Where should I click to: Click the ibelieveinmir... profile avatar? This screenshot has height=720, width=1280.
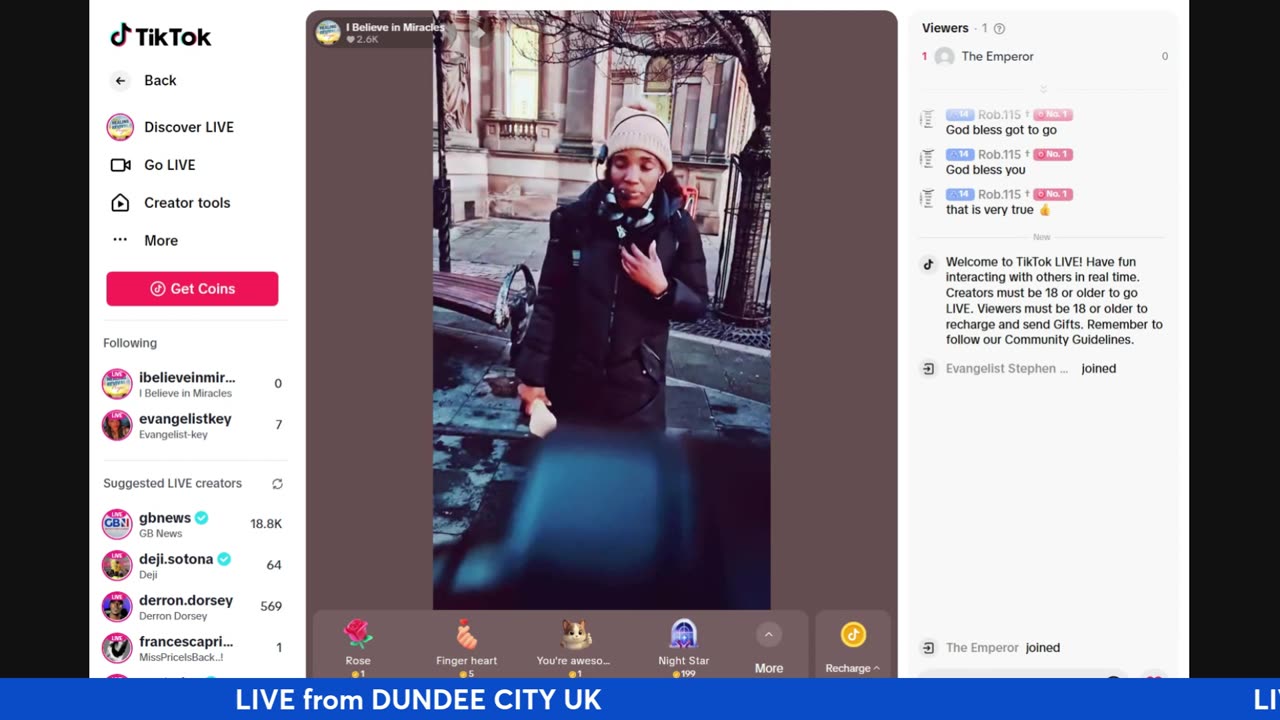point(117,384)
